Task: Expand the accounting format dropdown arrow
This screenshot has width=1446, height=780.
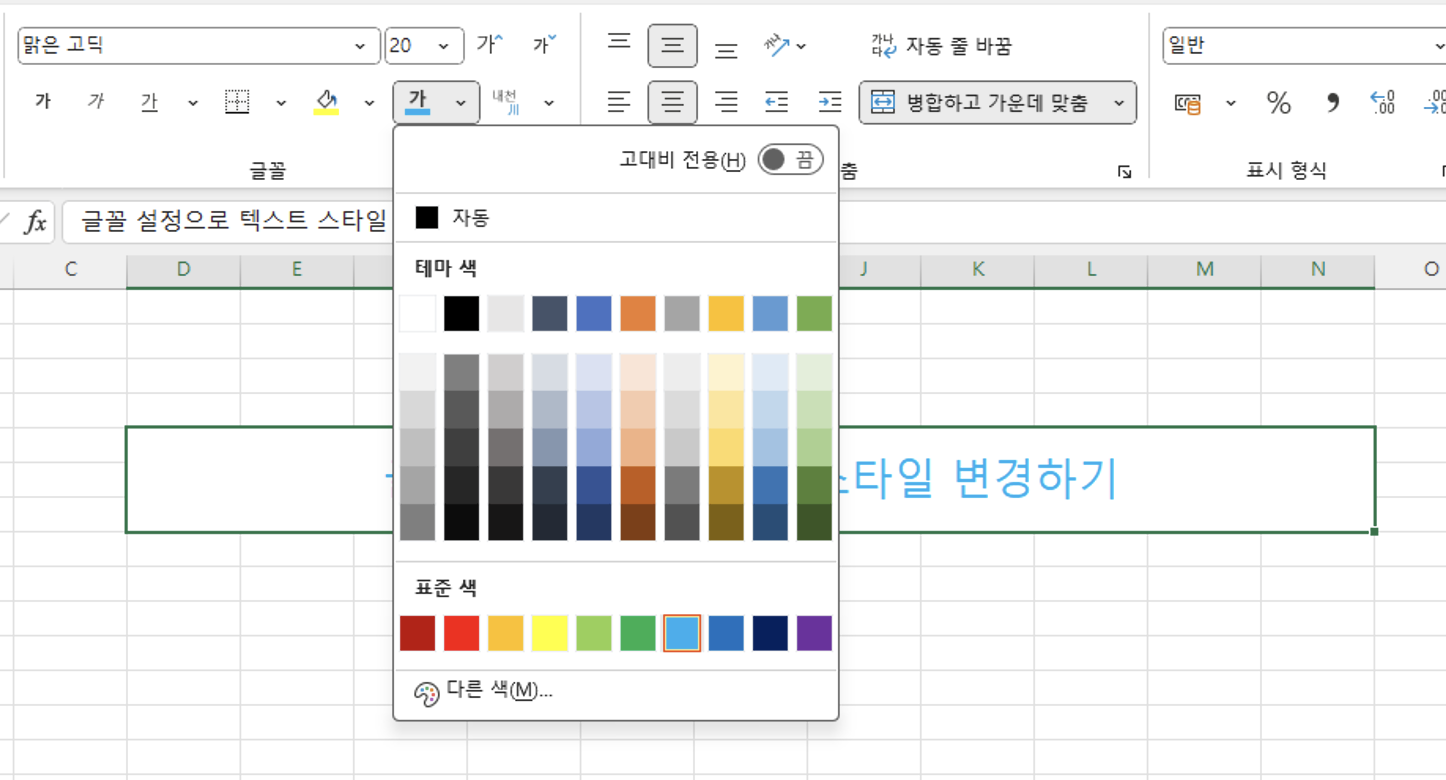Action: [1231, 102]
